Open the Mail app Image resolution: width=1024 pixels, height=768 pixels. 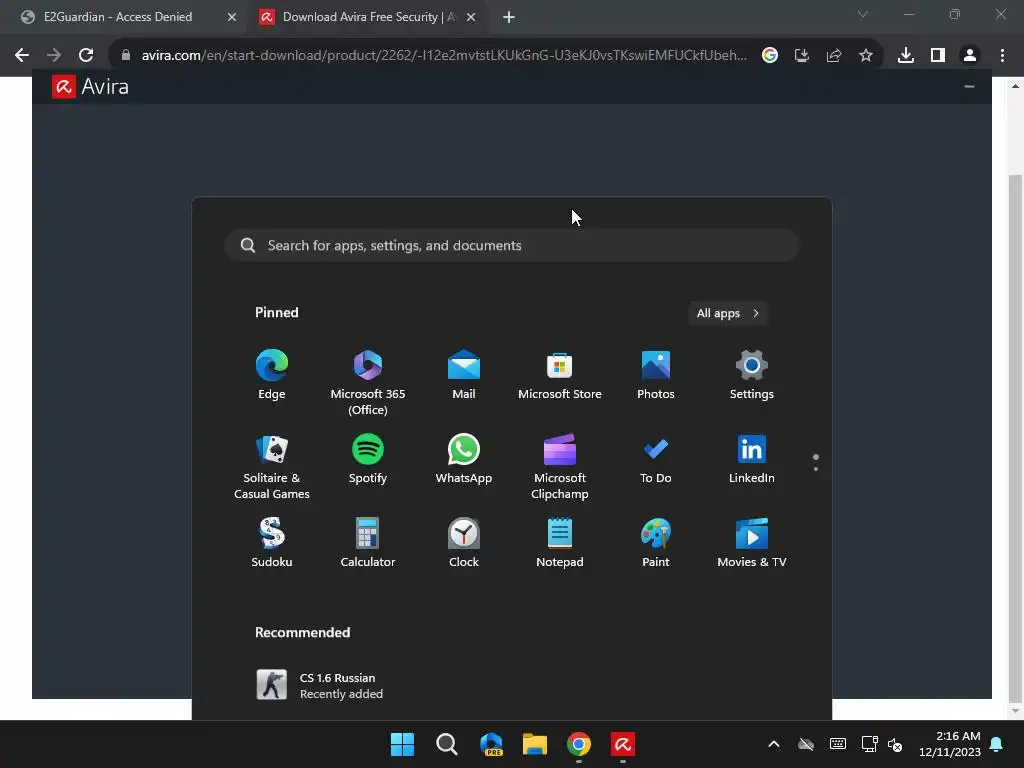coord(464,375)
